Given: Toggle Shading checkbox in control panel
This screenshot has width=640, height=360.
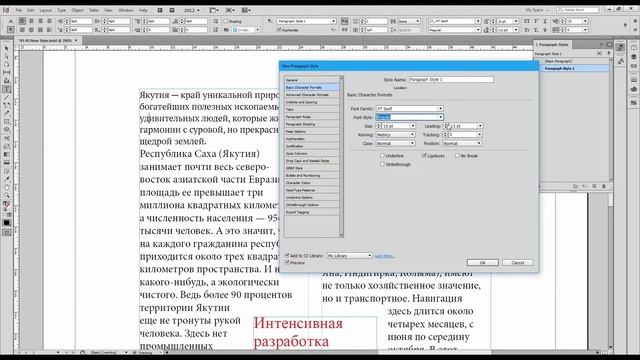Looking at the screenshot, I should (x=226, y=21).
